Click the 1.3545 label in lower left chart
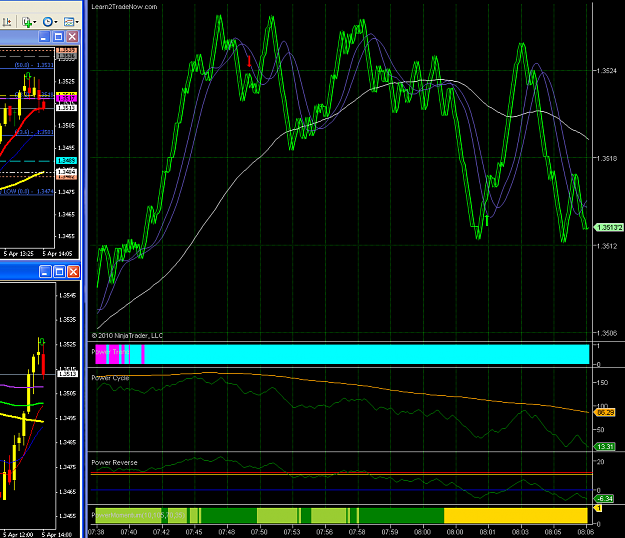The image size is (625, 538). click(x=67, y=295)
